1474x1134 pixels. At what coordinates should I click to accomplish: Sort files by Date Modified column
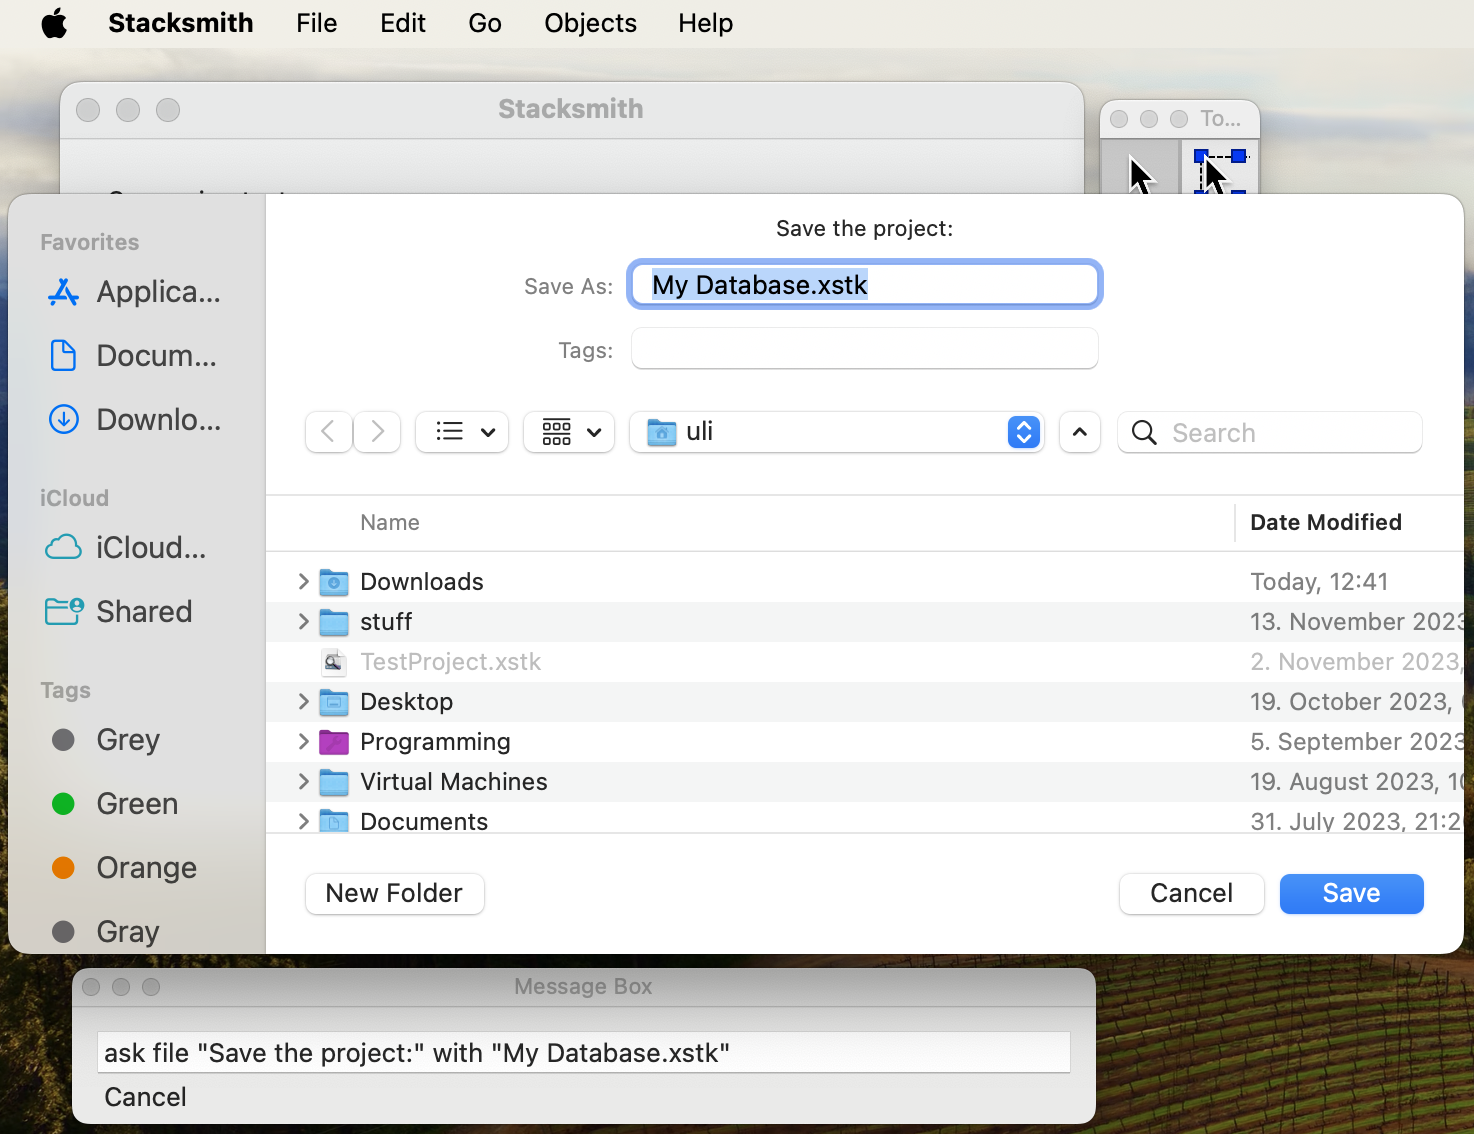(x=1326, y=522)
